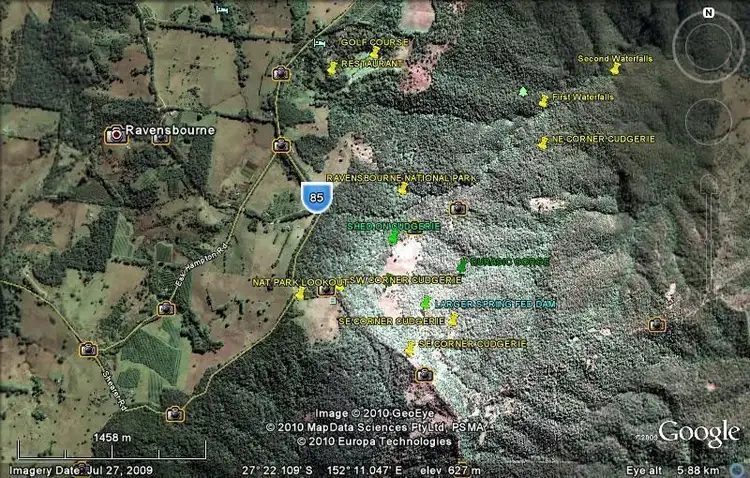
Task: Click the Ravensbourne place label
Action: click(x=170, y=130)
